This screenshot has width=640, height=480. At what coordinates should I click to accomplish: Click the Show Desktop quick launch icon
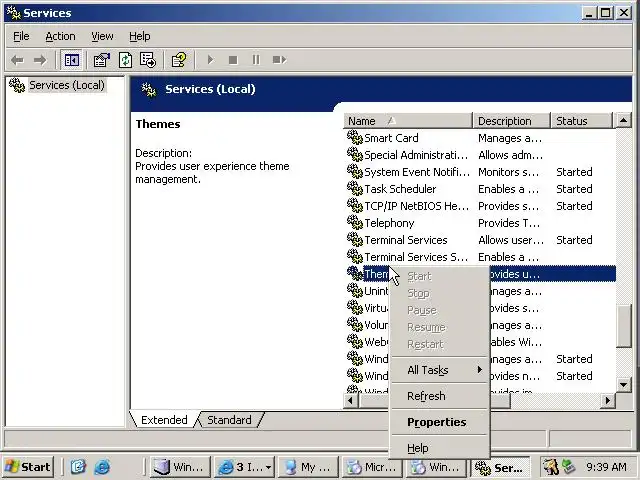pyautogui.click(x=78, y=467)
